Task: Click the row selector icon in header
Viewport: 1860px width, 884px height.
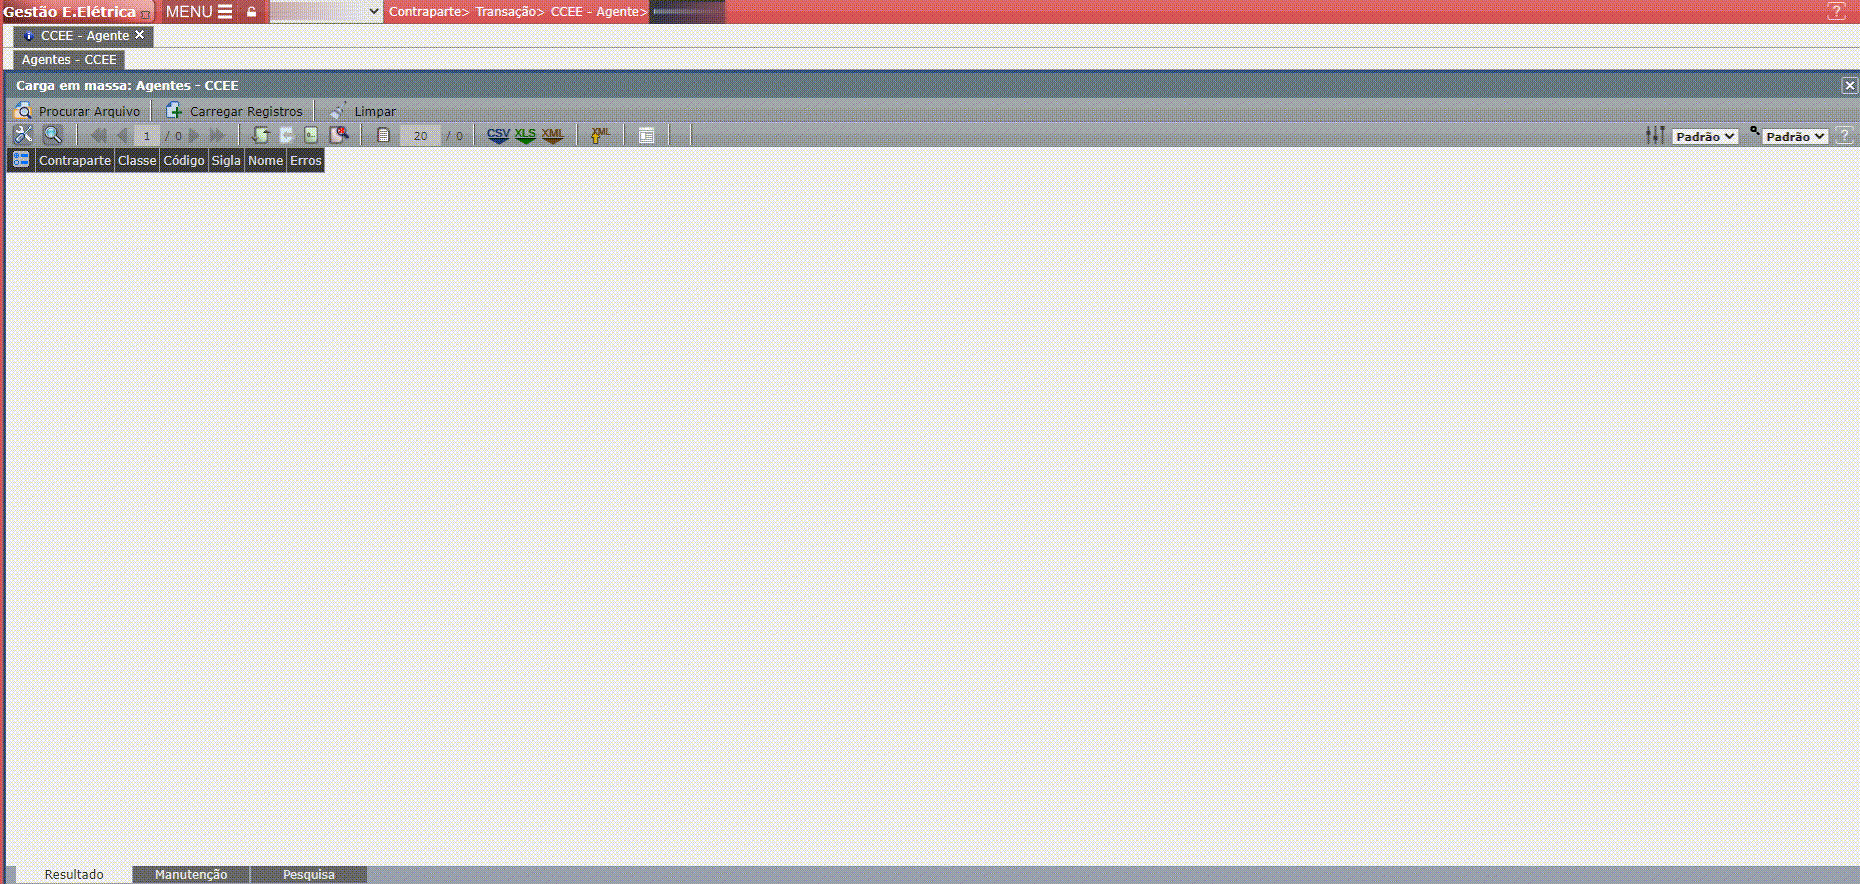Action: coord(21,160)
